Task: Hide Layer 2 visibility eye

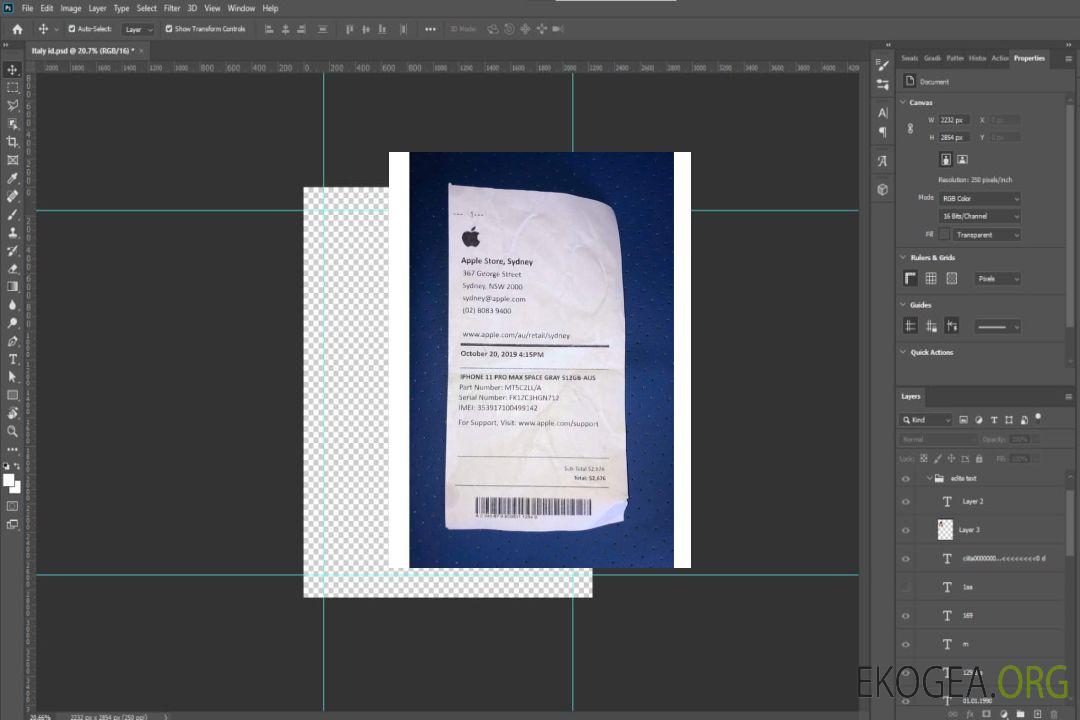Action: 906,502
